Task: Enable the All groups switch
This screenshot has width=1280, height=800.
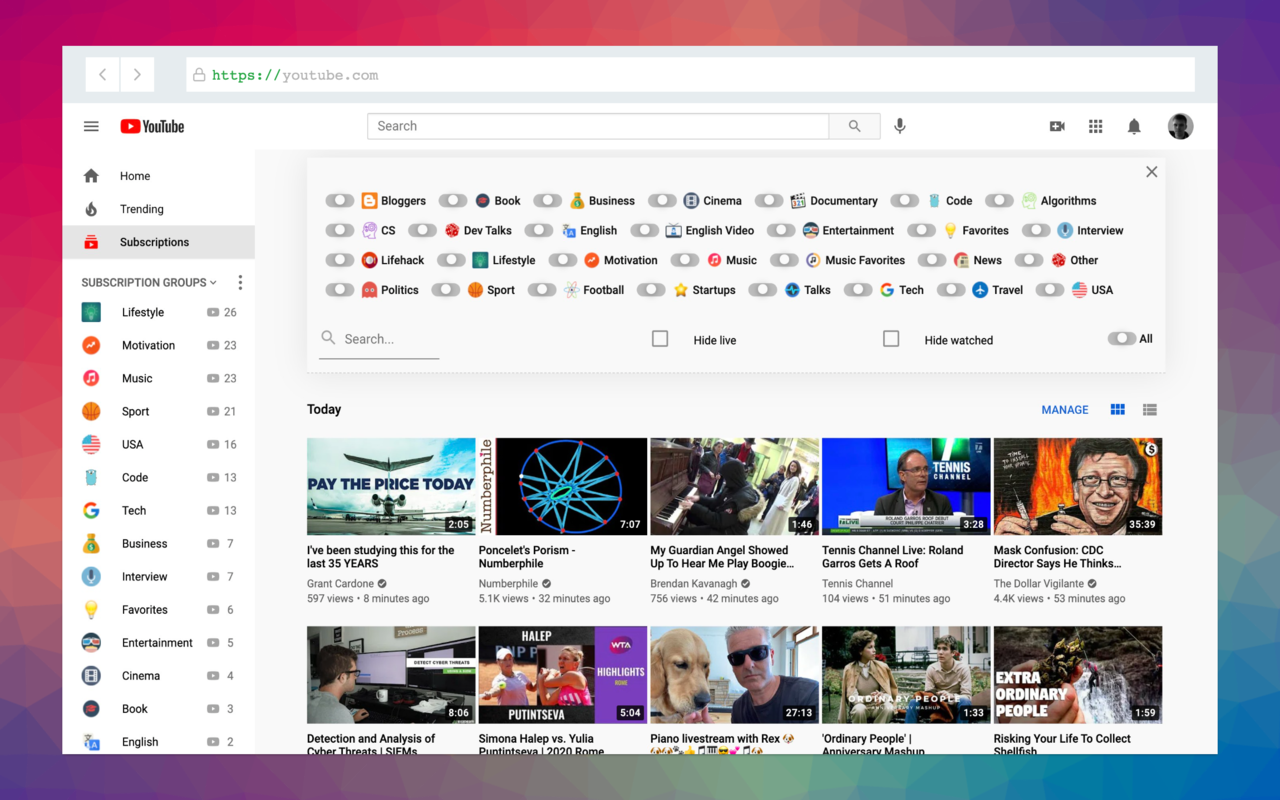Action: 1122,339
